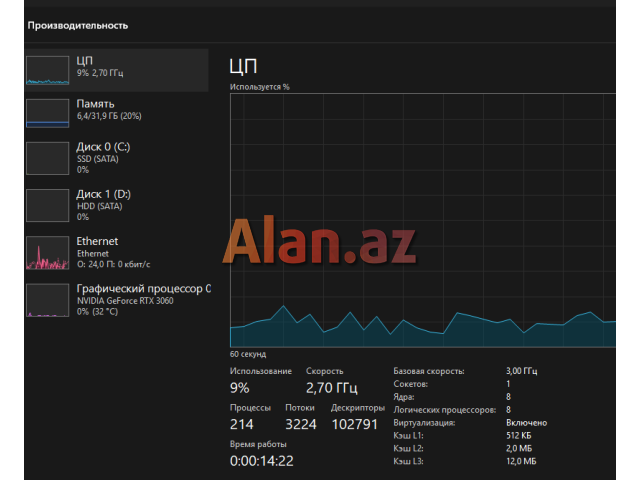Select the ЦП mini graph in sidebar
The image size is (640, 480).
pyautogui.click(x=46, y=69)
